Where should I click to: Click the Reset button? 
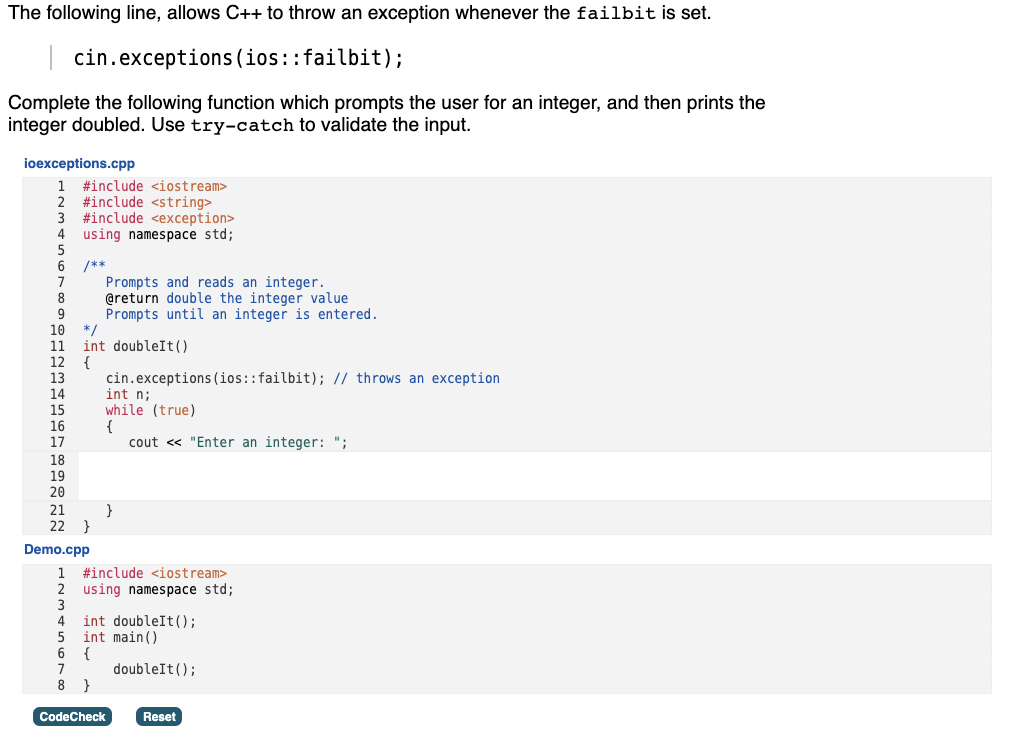158,716
